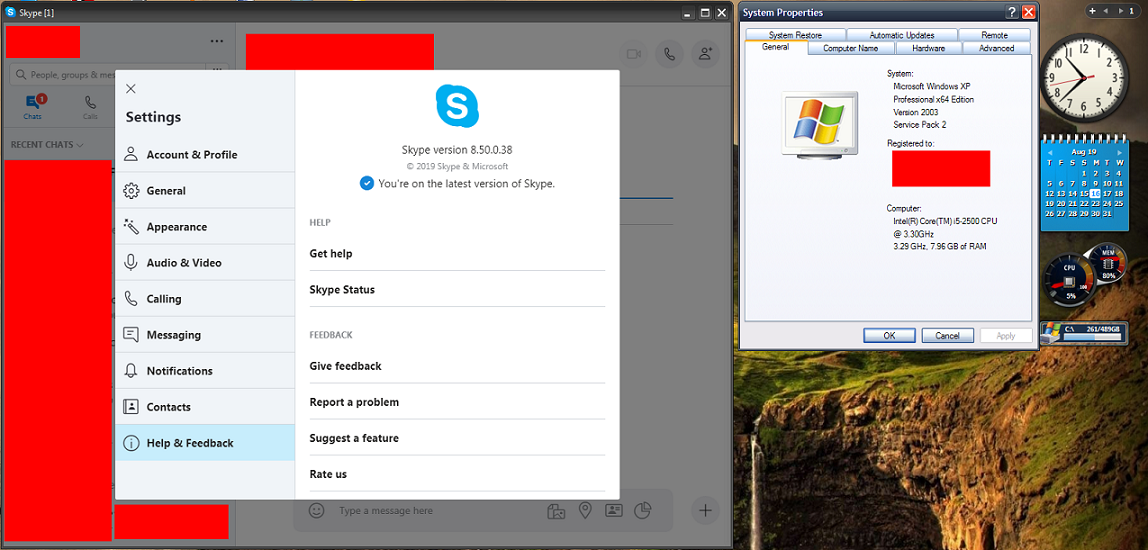Choose Report a problem
This screenshot has height=550, width=1148.
coord(457,402)
